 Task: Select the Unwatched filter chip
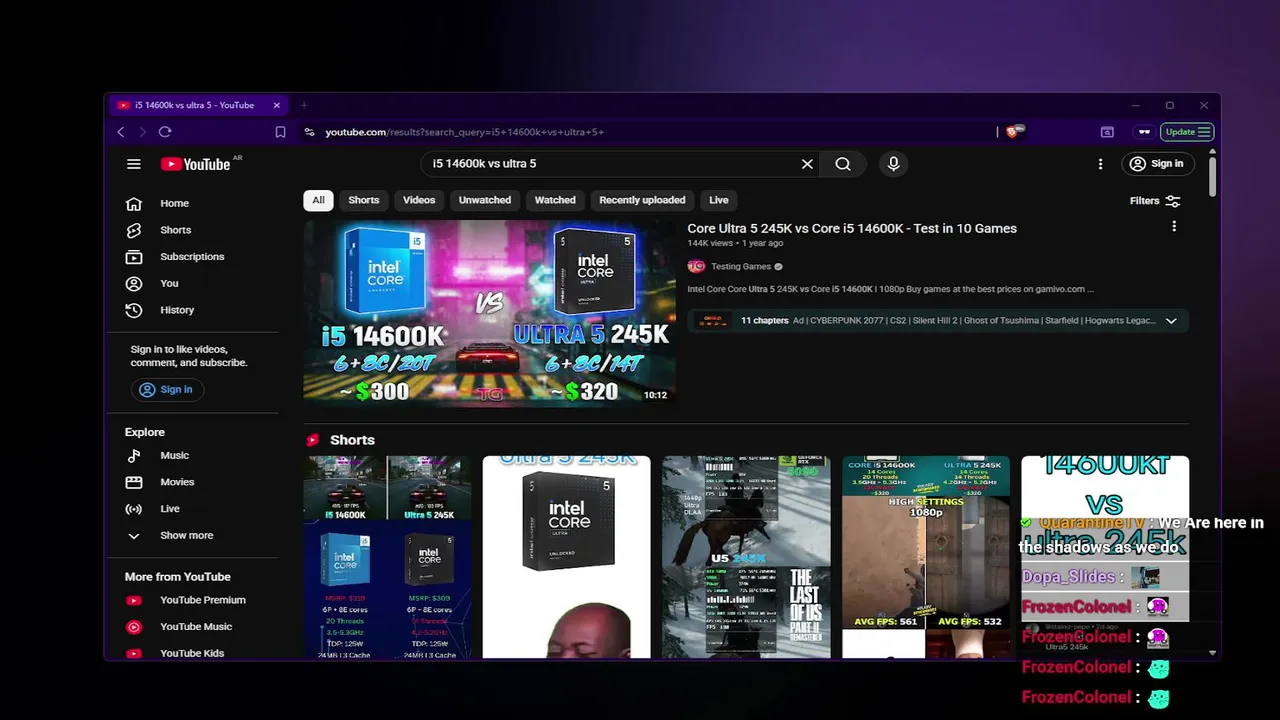485,200
